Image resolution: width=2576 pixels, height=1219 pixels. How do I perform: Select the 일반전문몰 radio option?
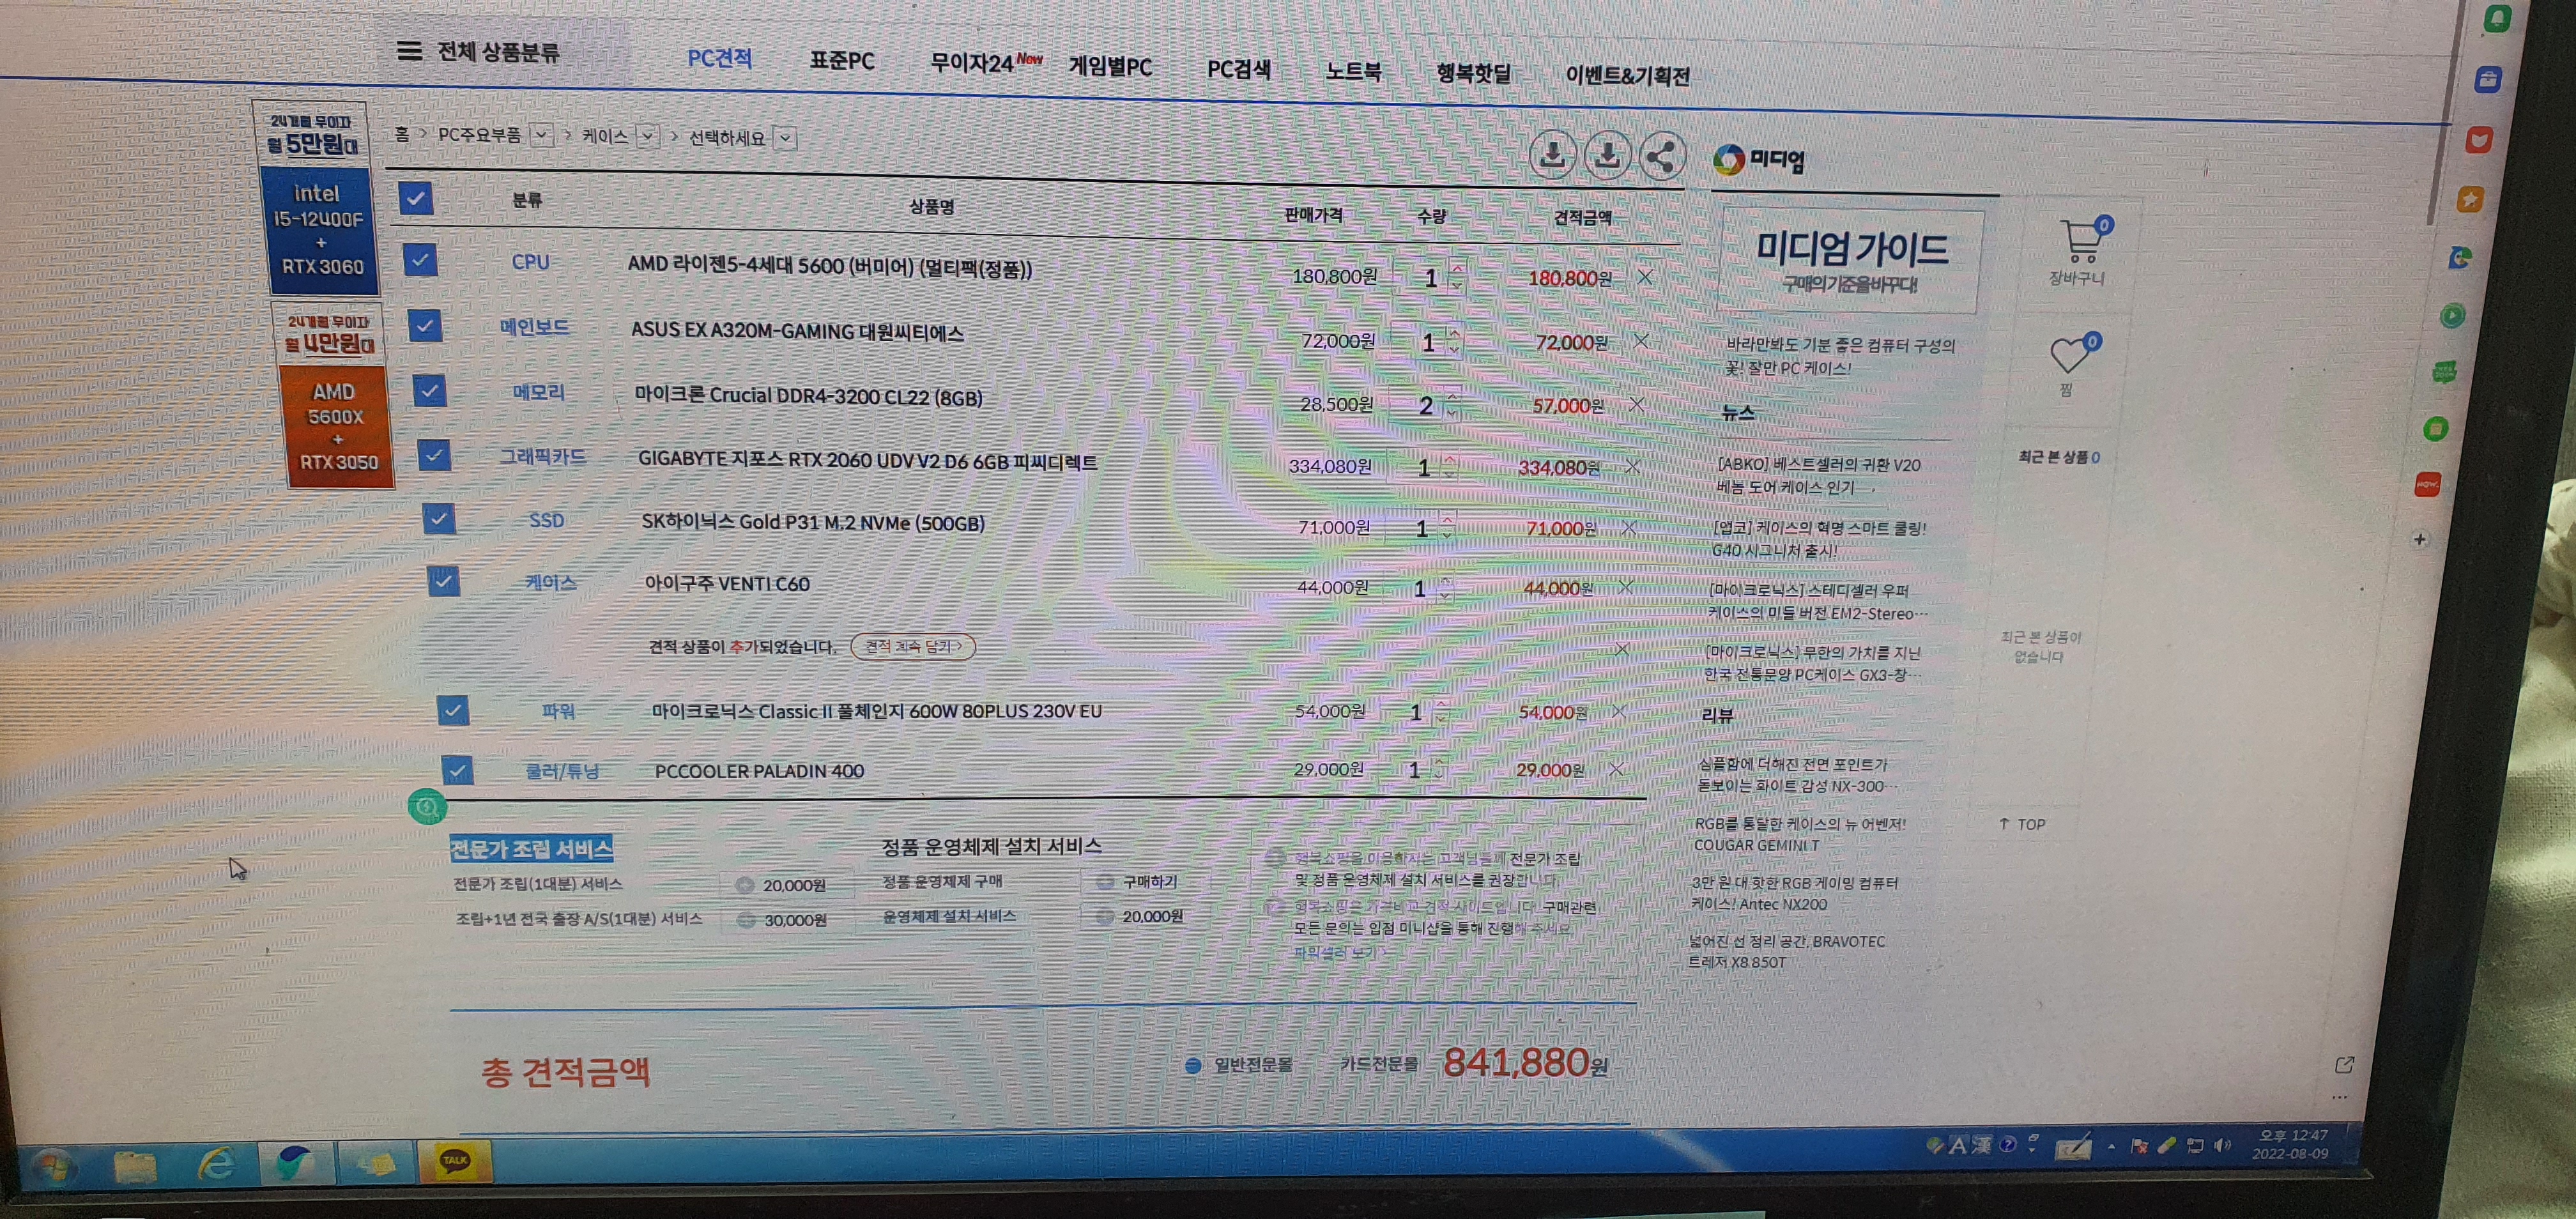tap(1192, 1065)
